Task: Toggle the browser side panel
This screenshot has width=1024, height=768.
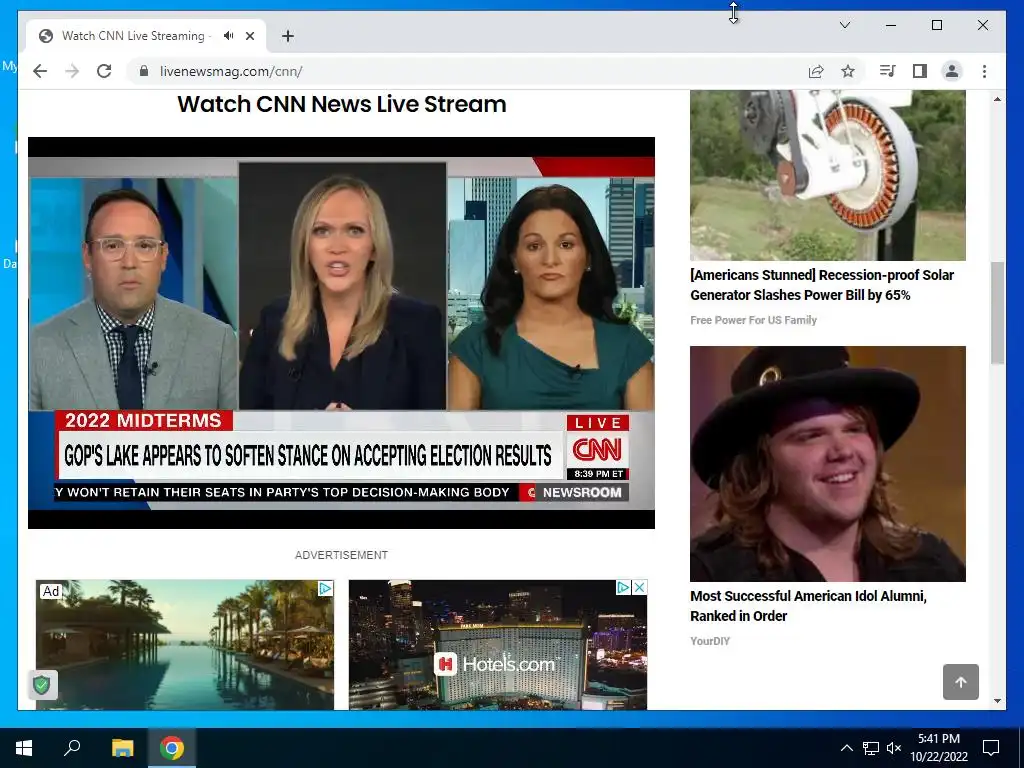Action: point(920,71)
